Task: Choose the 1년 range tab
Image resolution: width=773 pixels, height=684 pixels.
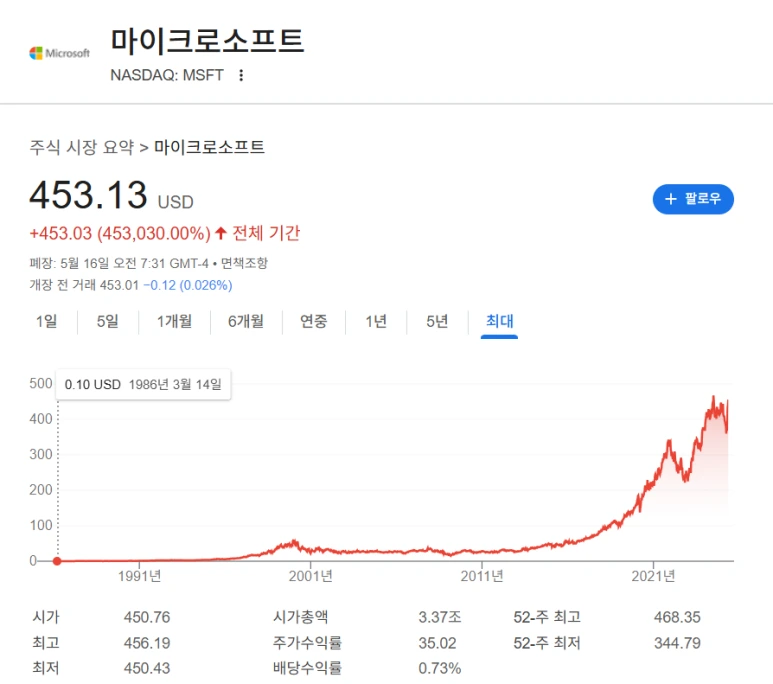Action: click(376, 322)
